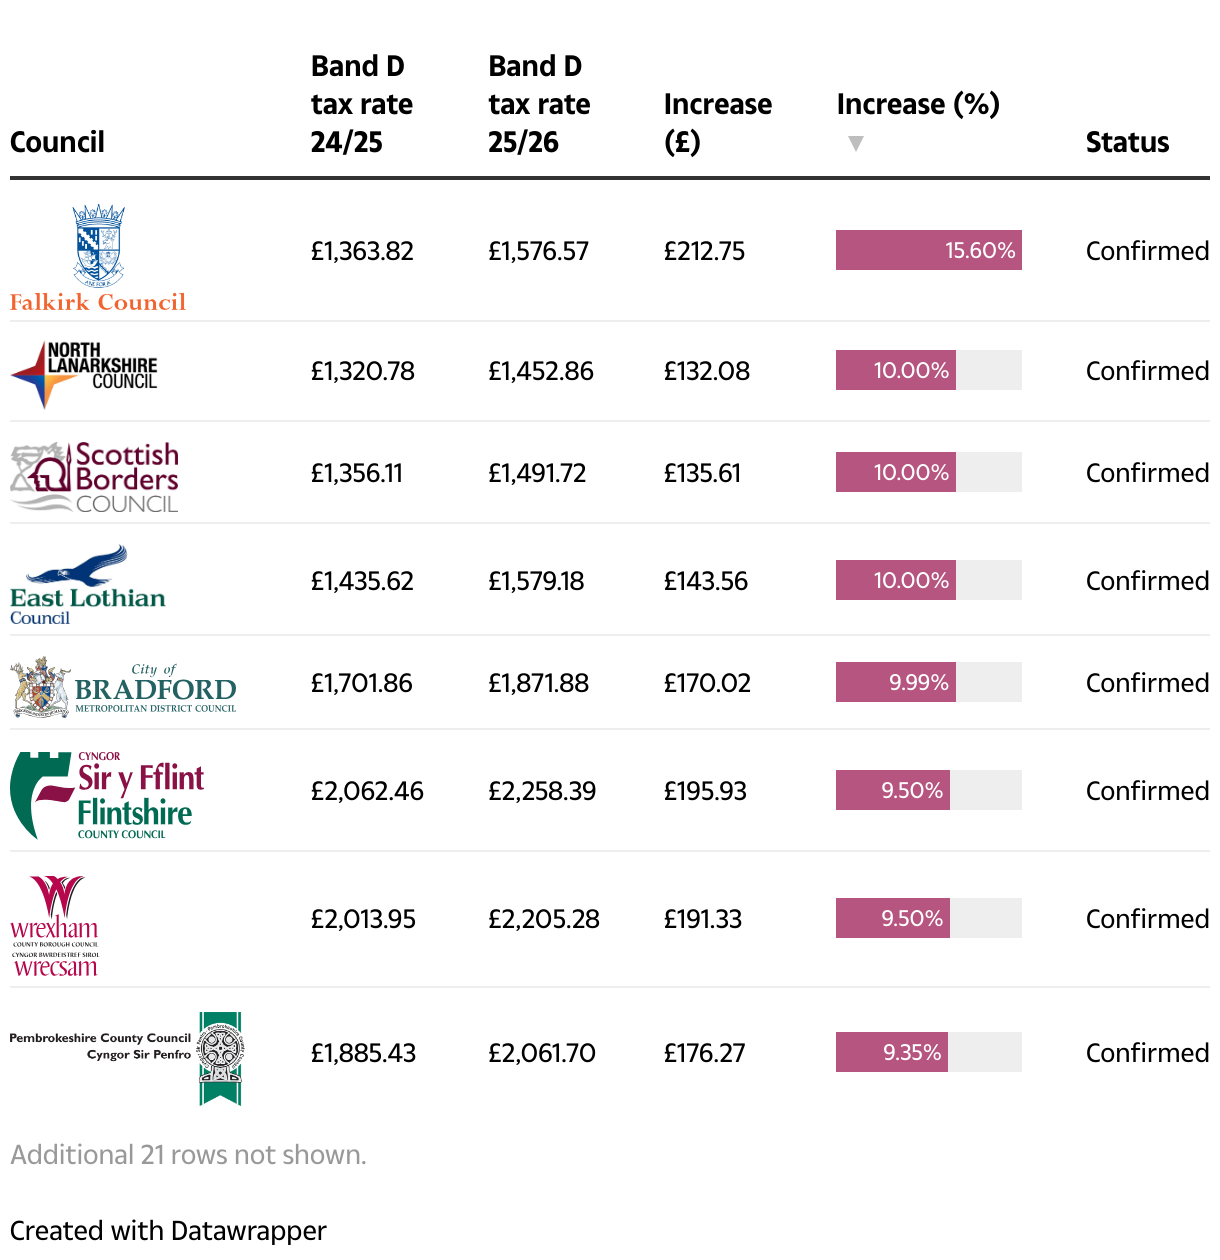The image size is (1220, 1260).
Task: Click the Status column header
Action: click(1127, 142)
